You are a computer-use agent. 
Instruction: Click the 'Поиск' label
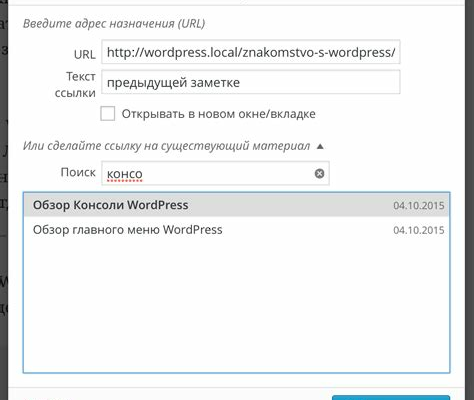pos(78,172)
